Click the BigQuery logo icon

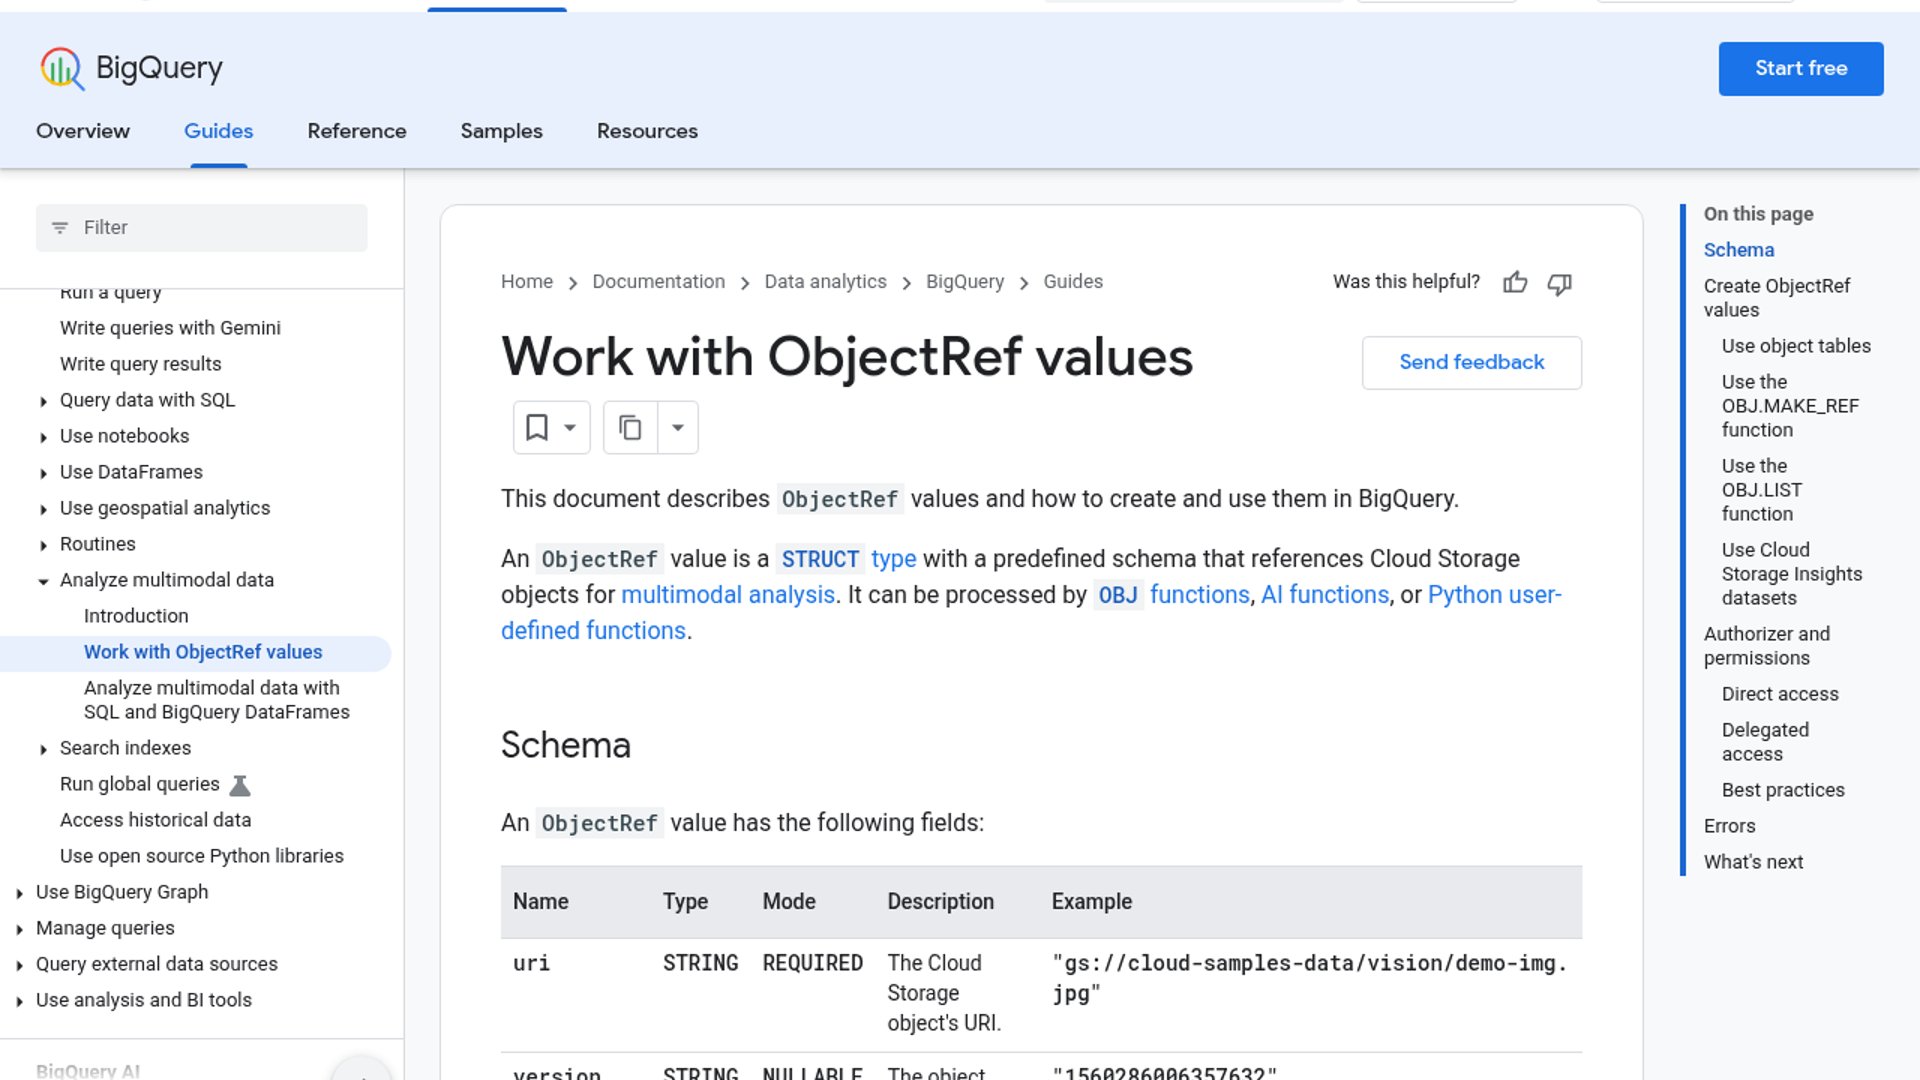point(62,68)
